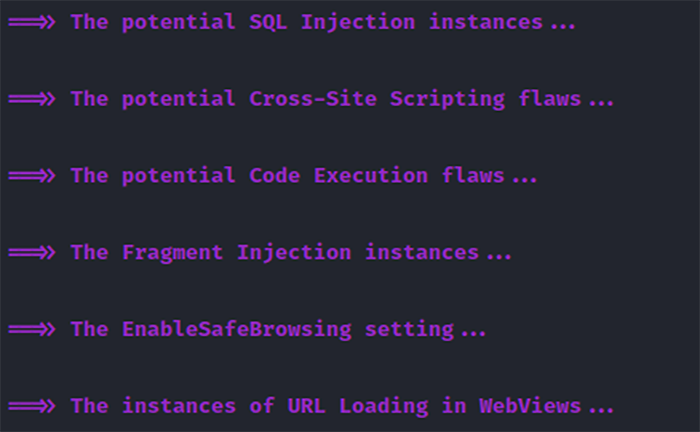The height and width of the screenshot is (432, 700).
Task: Click the arrow before Cross-Site Scripting line
Action: click(x=32, y=99)
